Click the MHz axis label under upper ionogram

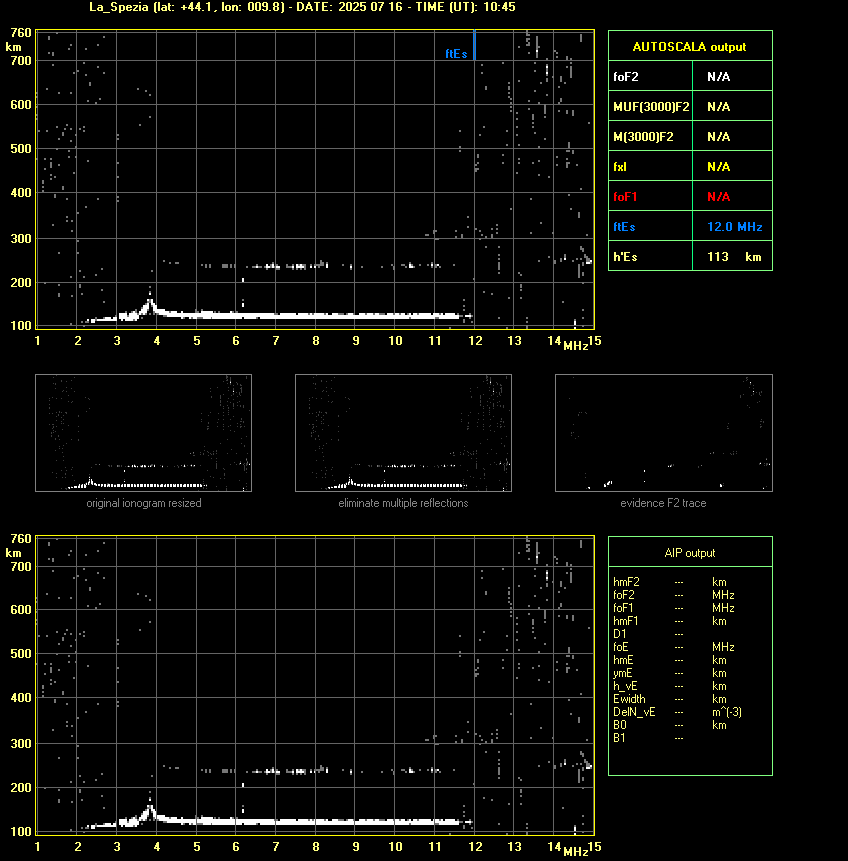[x=576, y=345]
